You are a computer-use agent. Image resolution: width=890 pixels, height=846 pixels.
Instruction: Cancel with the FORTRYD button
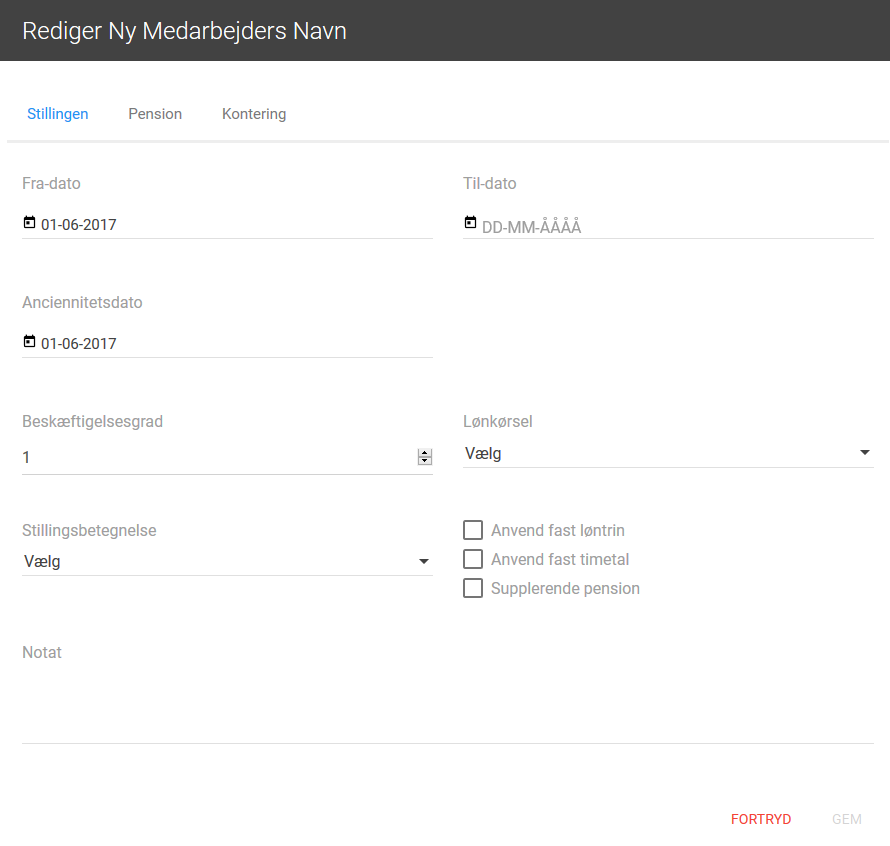761,819
